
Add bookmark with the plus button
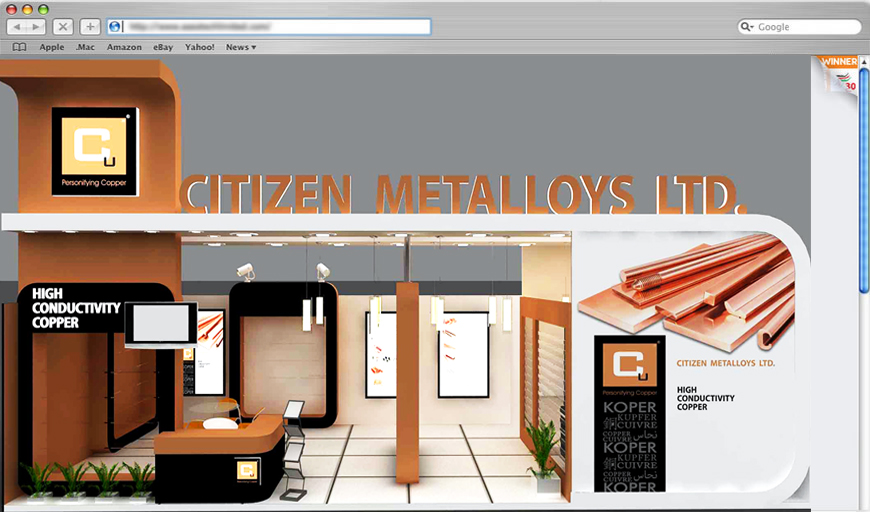click(x=90, y=27)
